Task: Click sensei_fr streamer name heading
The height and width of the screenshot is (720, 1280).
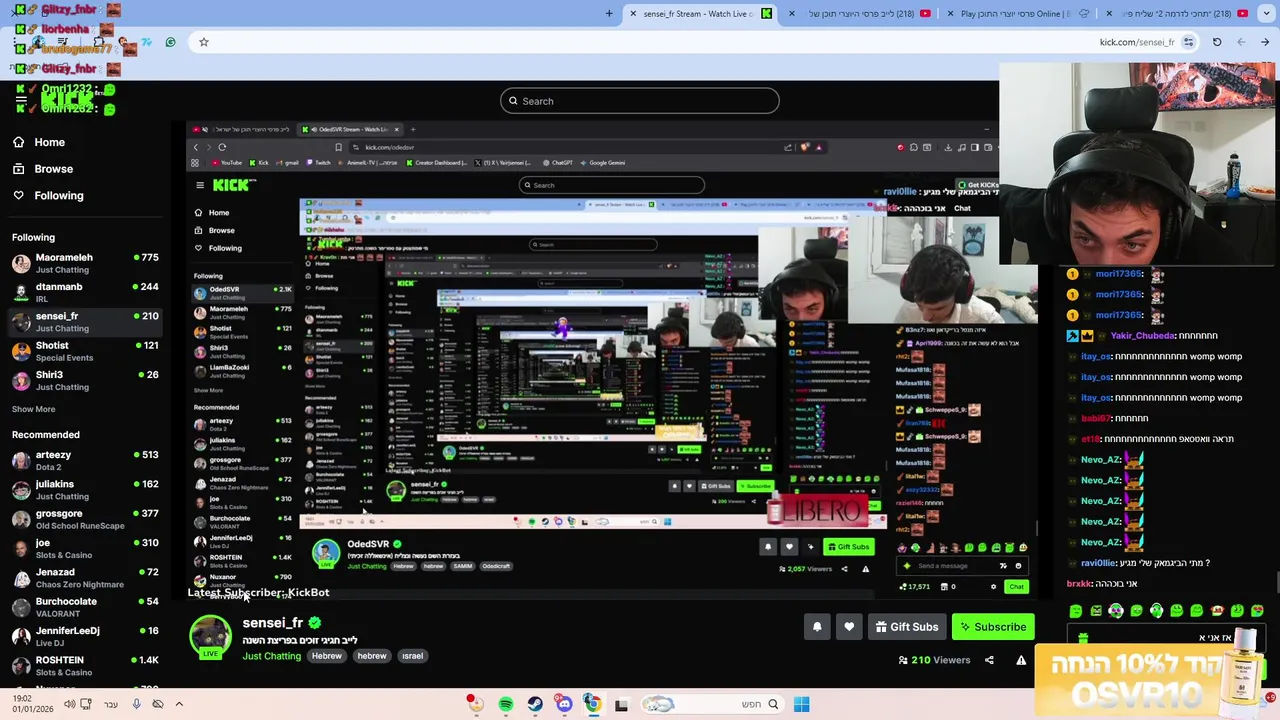Action: 272,623
